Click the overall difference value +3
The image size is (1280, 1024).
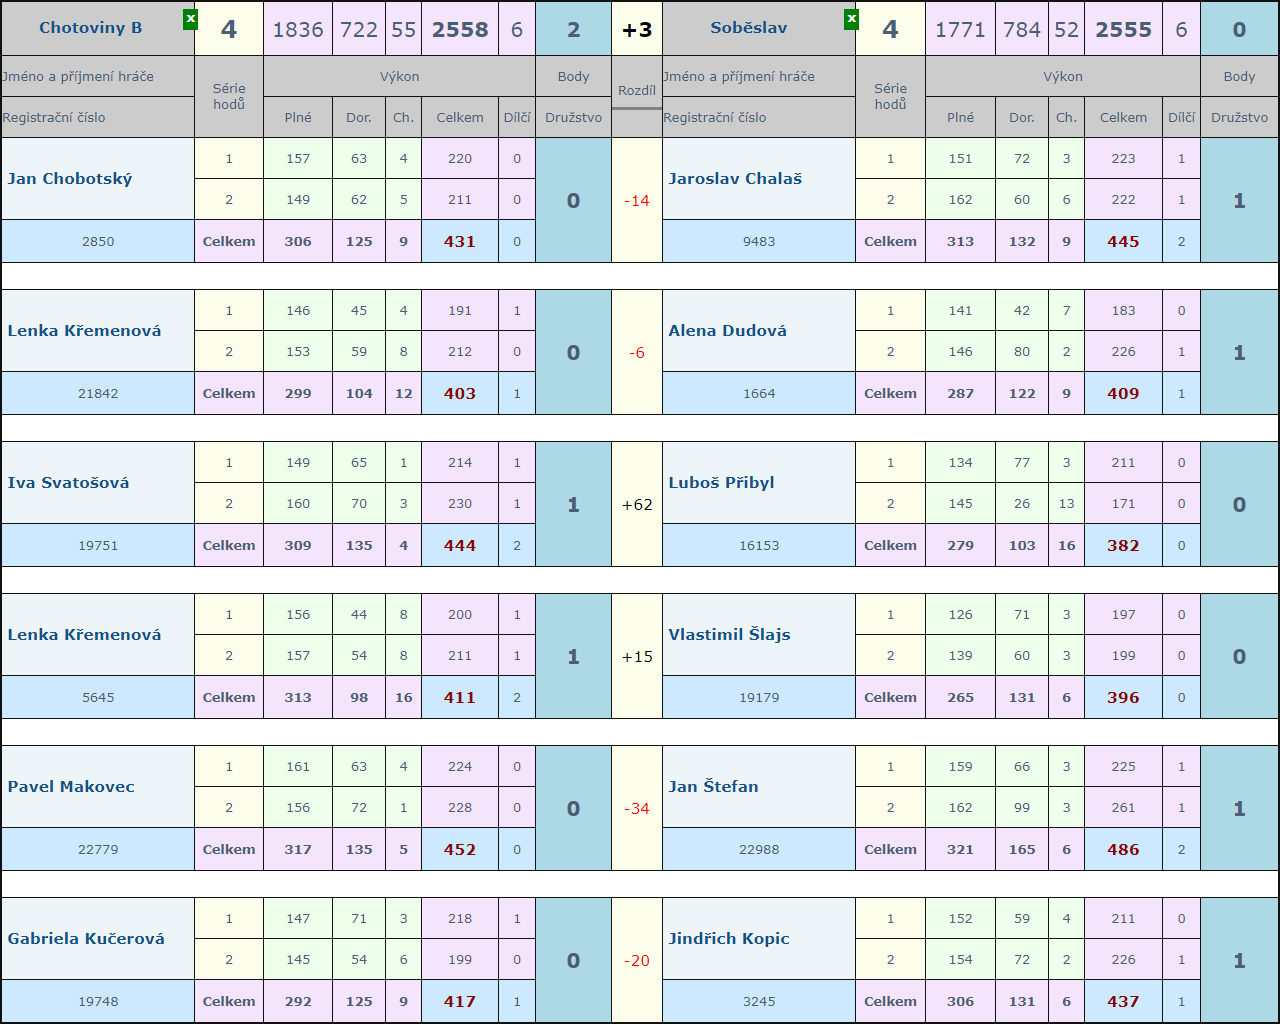tap(637, 29)
